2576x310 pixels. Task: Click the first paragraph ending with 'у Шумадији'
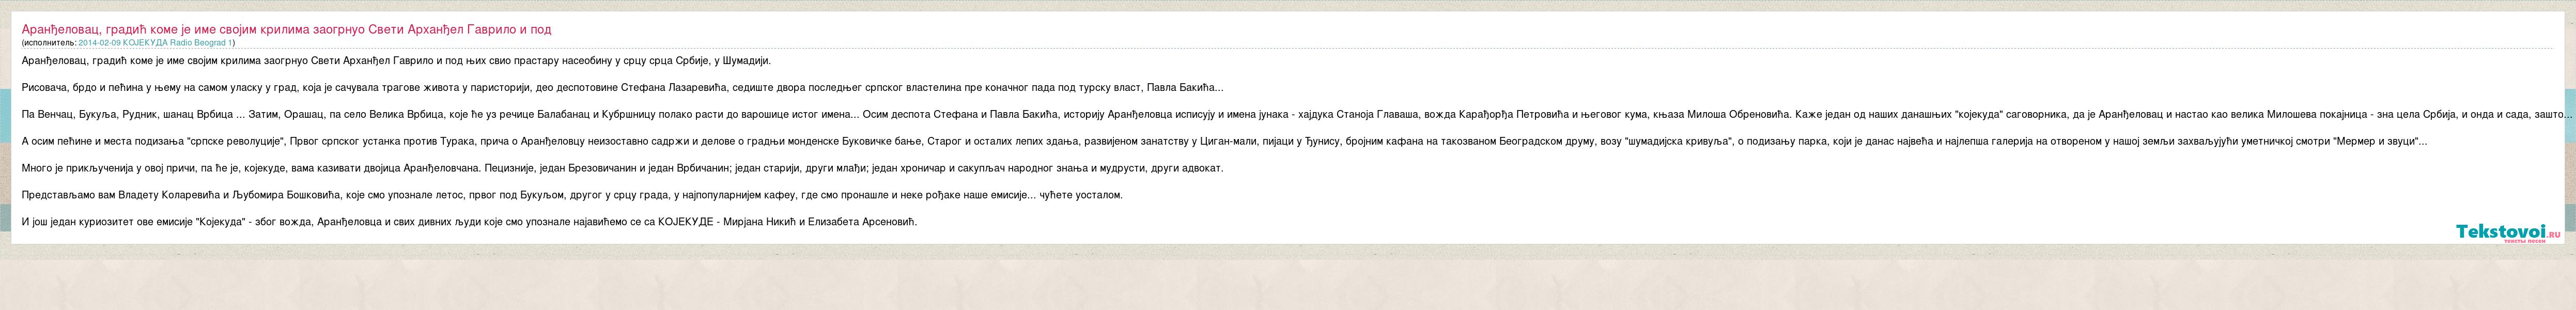[396, 61]
